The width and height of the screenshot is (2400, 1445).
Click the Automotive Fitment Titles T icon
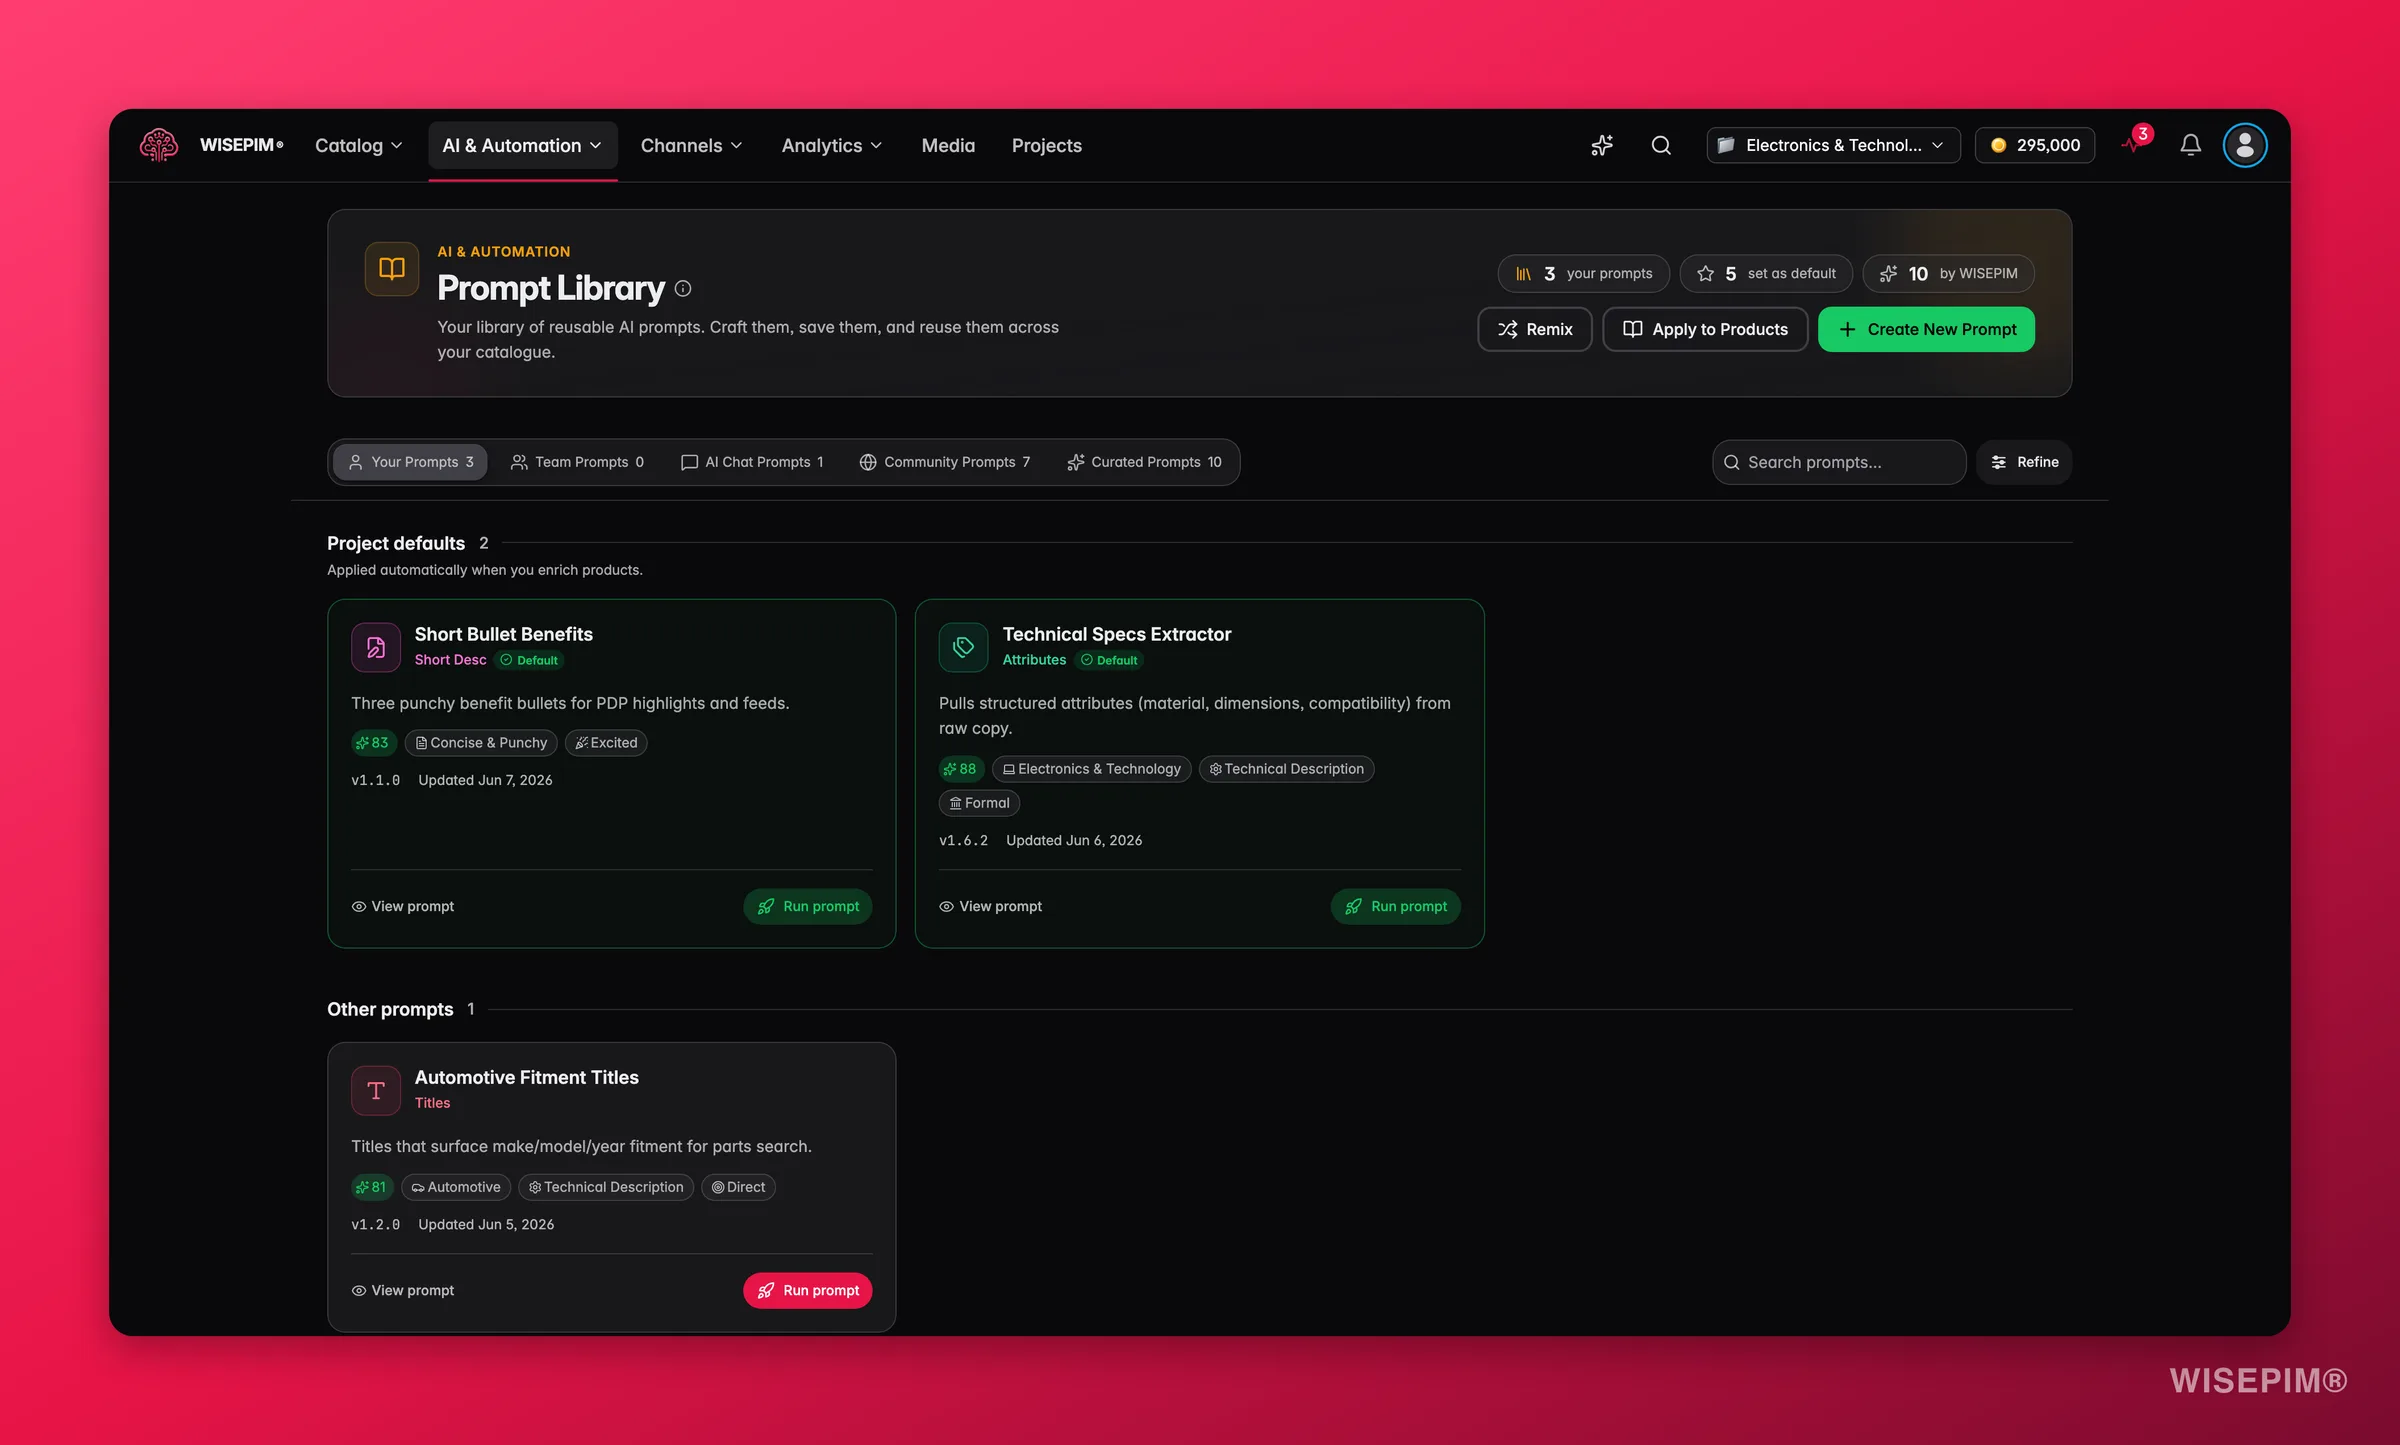[x=376, y=1090]
